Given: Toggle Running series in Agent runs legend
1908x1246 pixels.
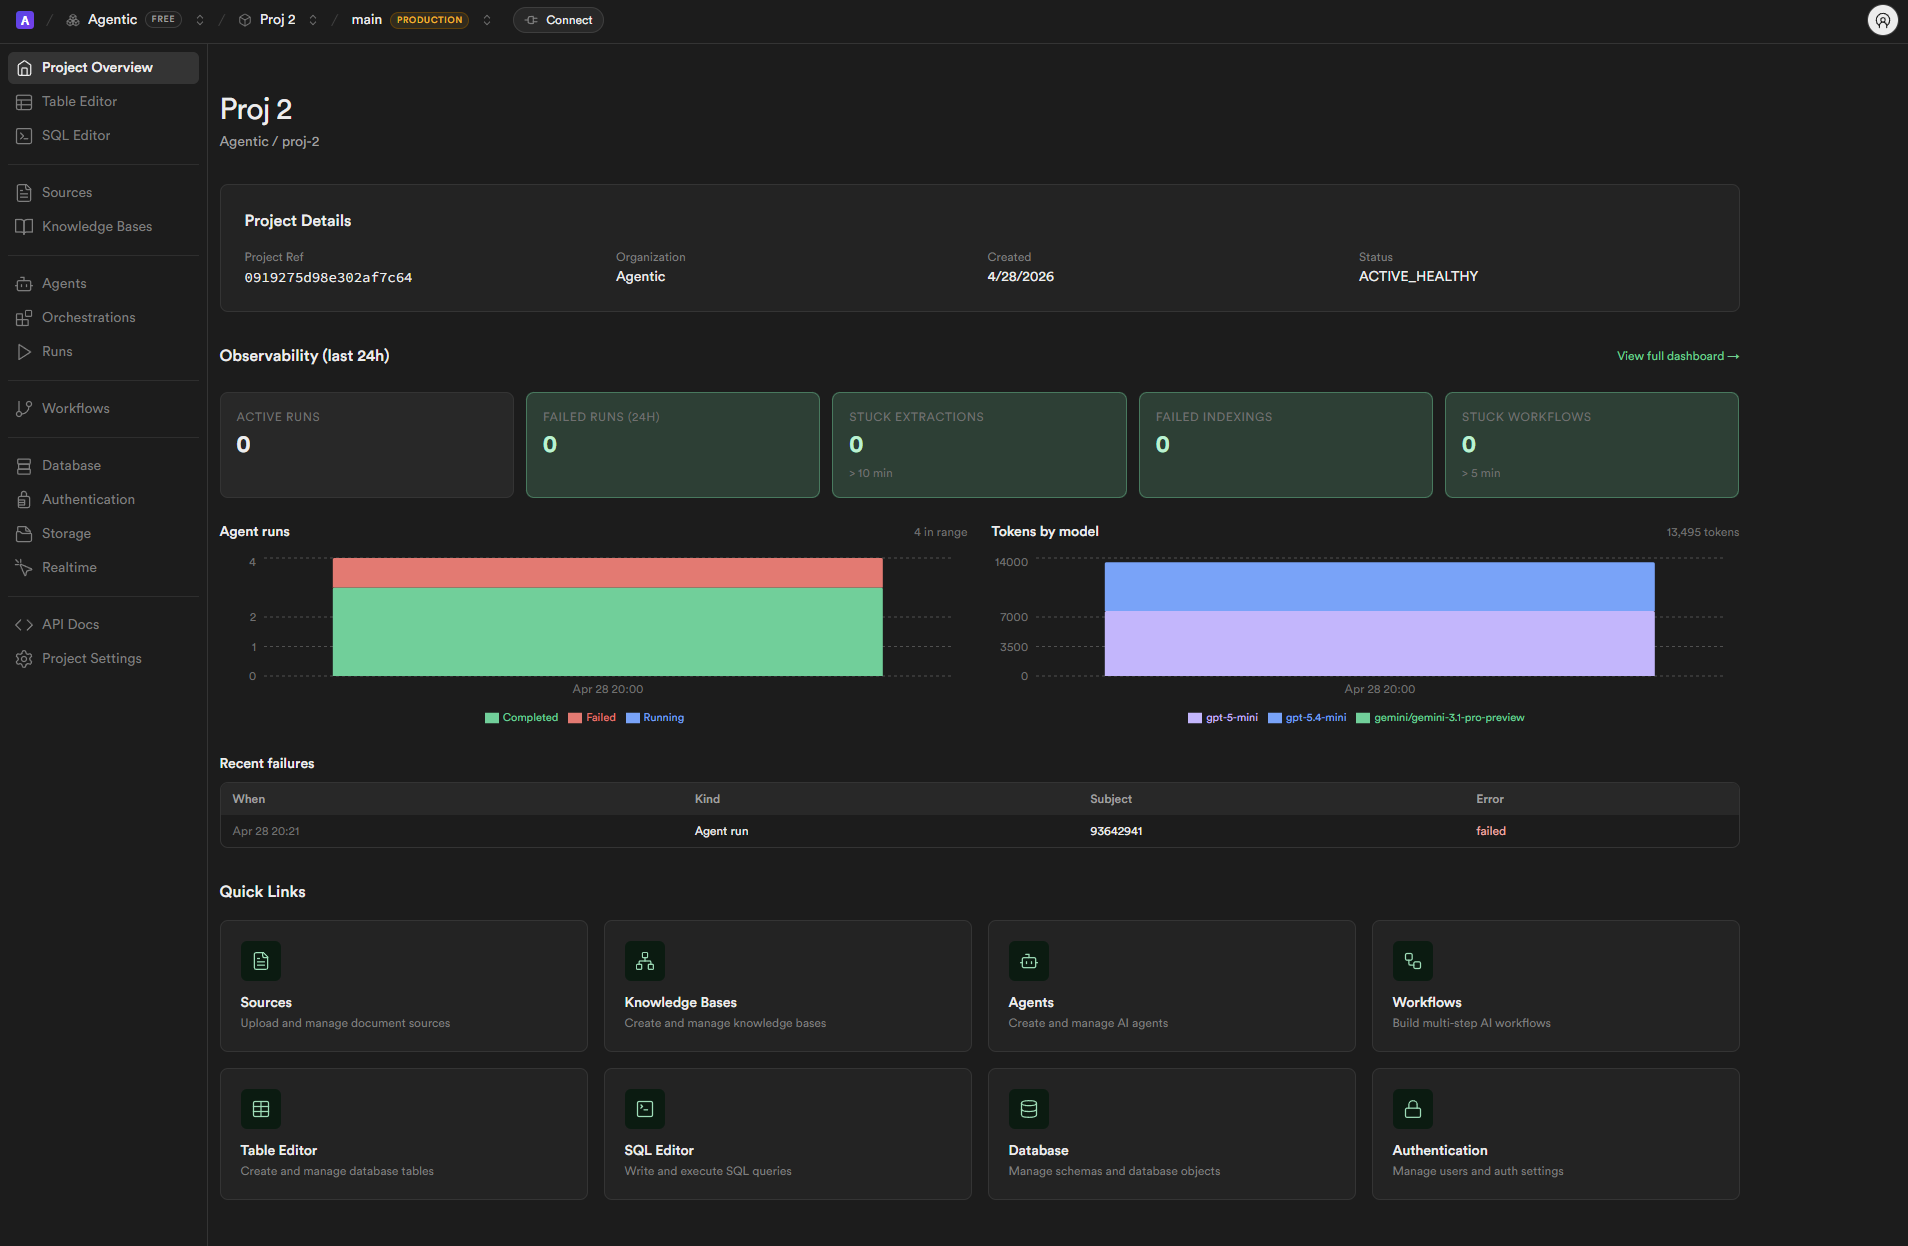Looking at the screenshot, I should (x=655, y=718).
